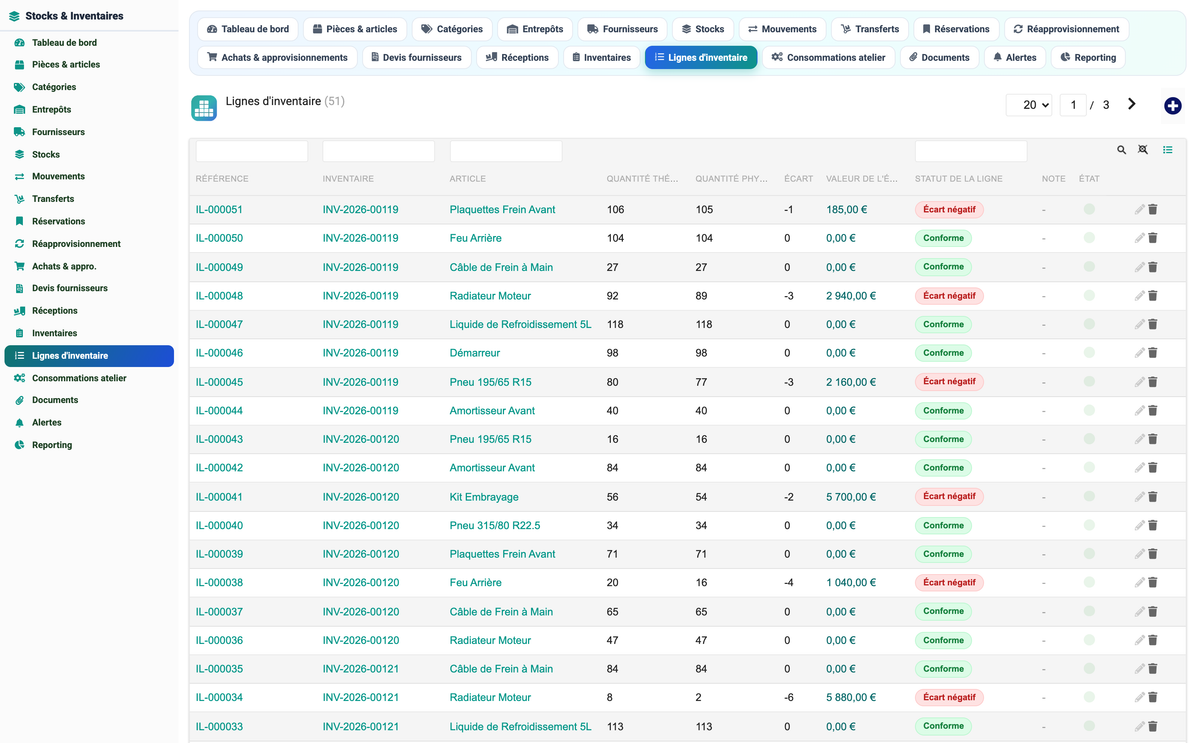This screenshot has height=743, width=1200.
Task: Open reference link IL-000047
Action: [219, 325]
